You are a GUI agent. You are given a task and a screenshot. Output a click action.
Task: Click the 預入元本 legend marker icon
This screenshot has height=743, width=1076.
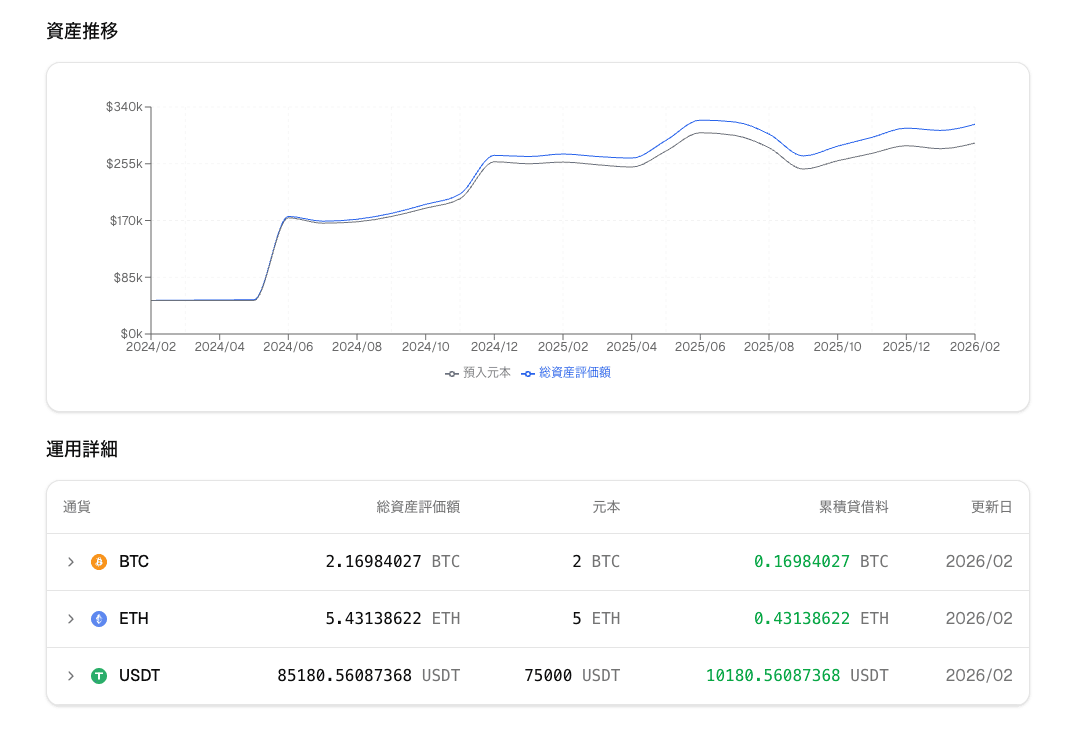pos(452,373)
